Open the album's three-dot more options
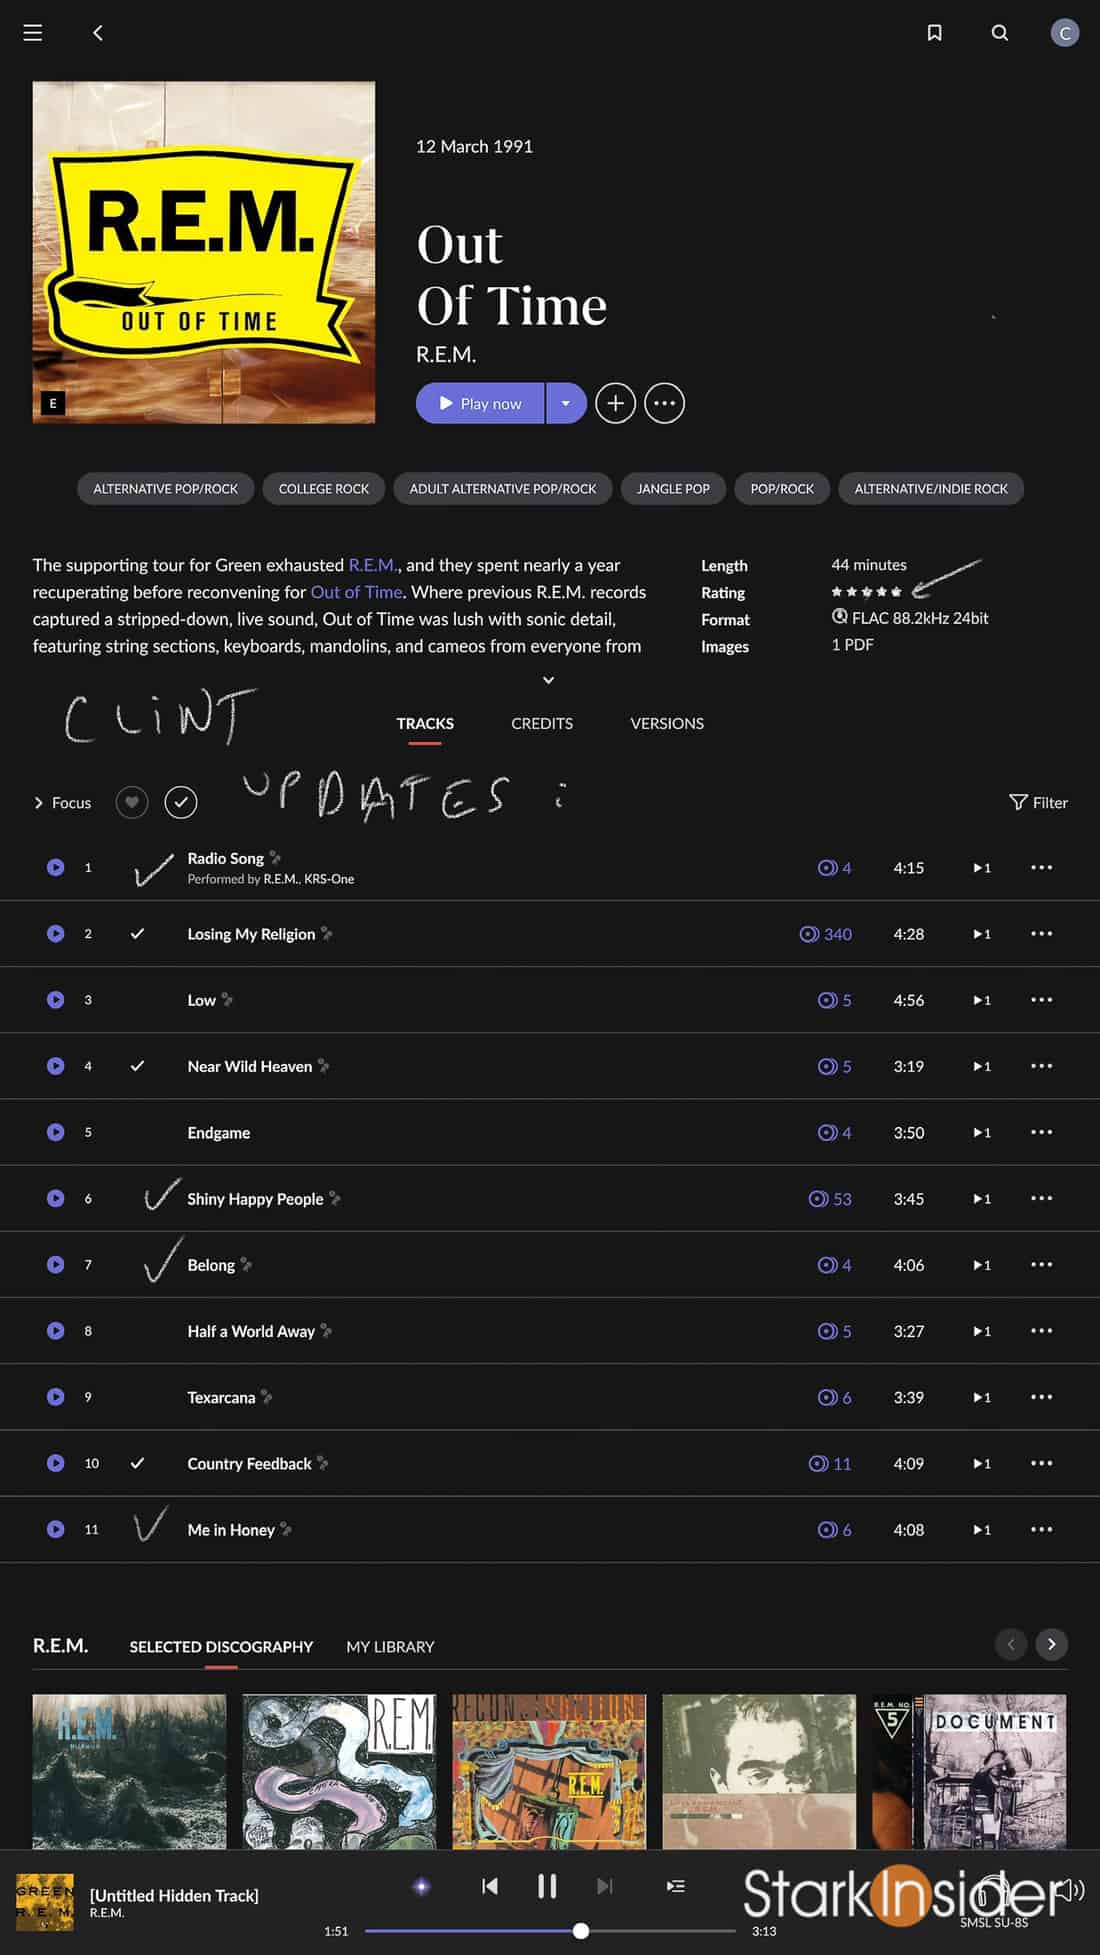The image size is (1100, 1955). 664,403
